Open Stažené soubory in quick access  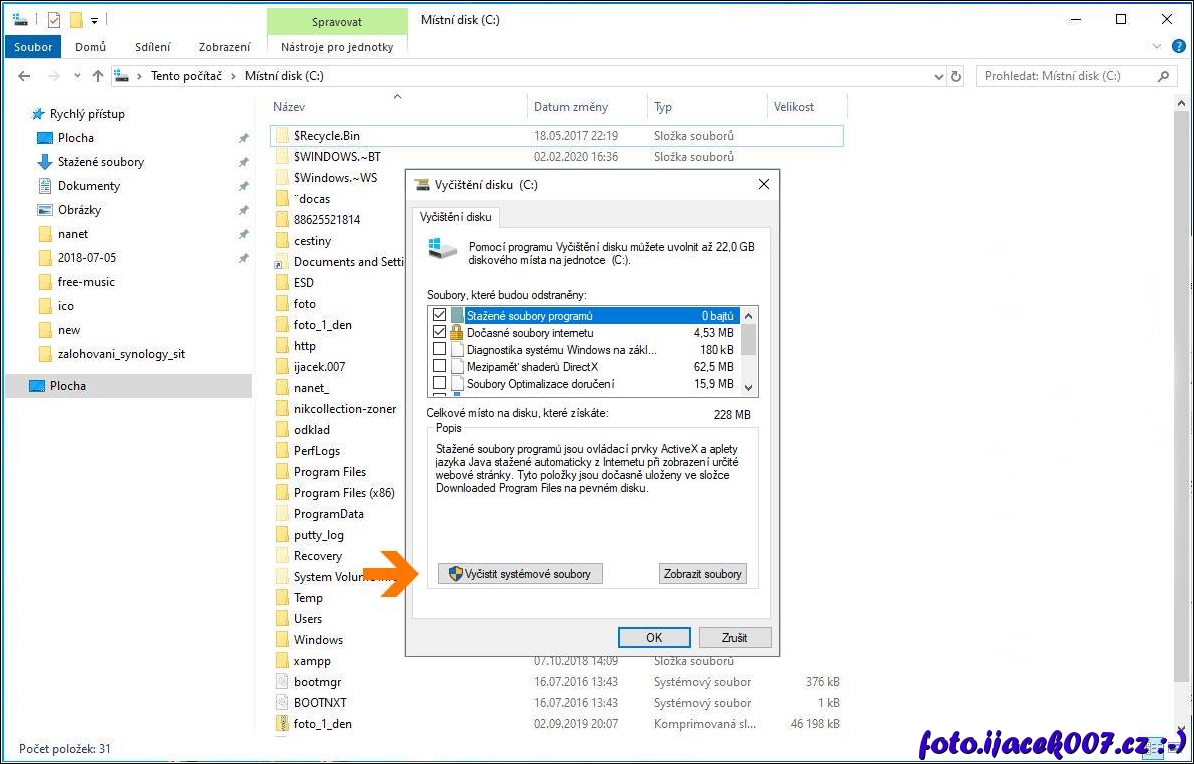(100, 162)
